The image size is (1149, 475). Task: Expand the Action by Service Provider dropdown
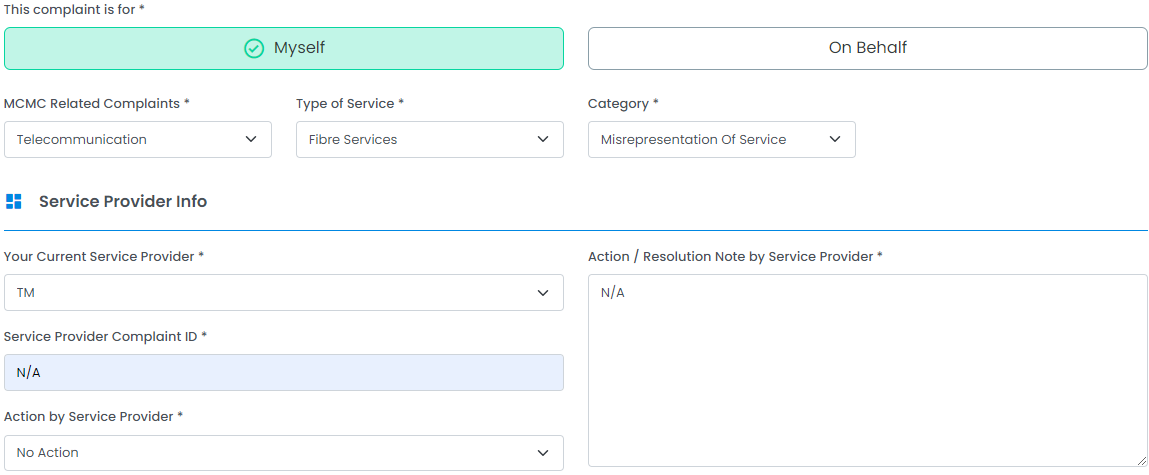[x=283, y=453]
